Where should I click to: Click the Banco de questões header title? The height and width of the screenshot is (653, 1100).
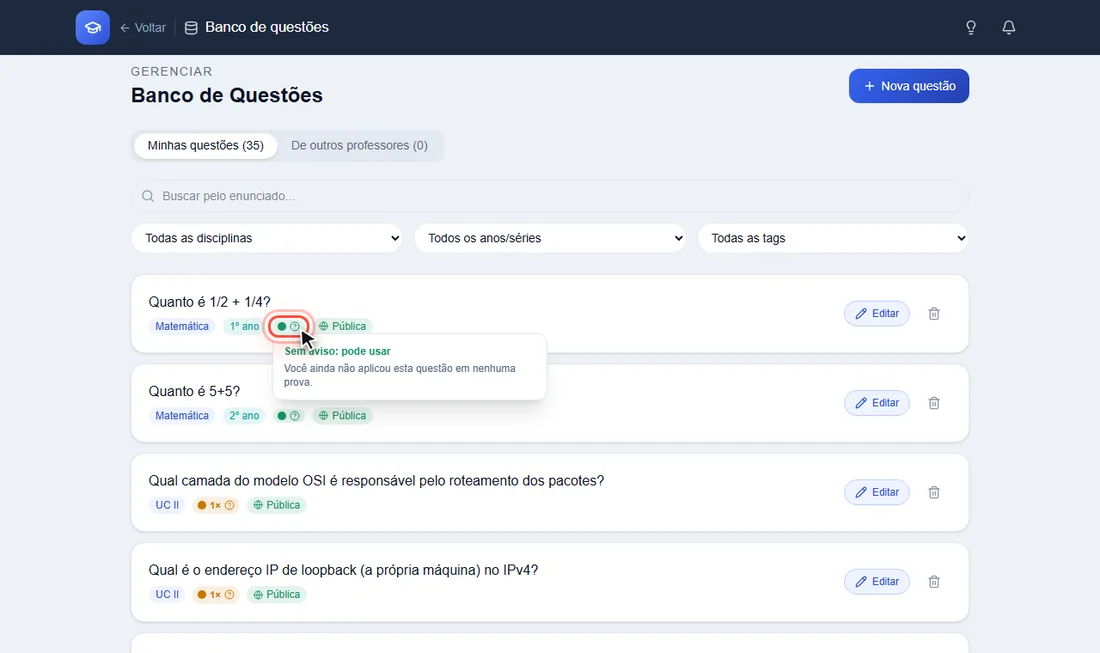[267, 27]
